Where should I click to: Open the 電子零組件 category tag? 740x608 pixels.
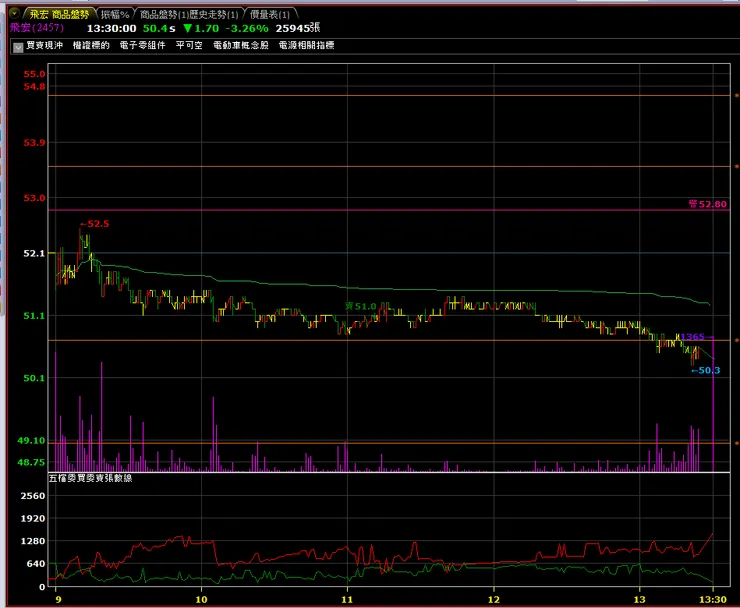point(143,45)
